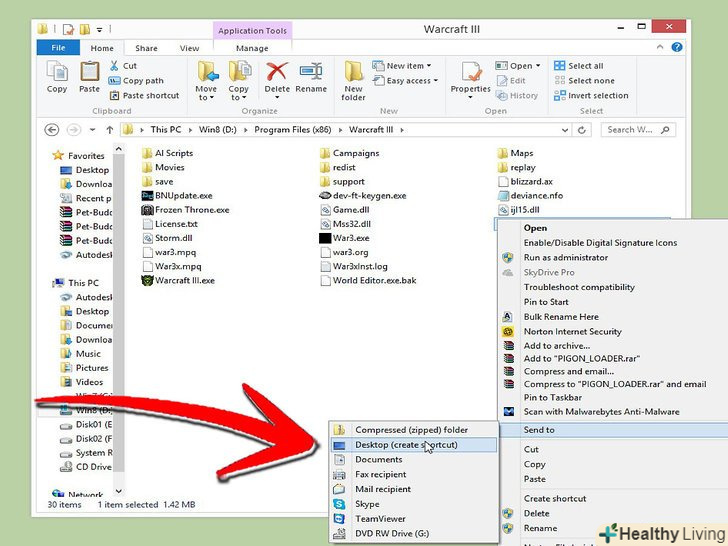
Task: Click the Copy to folder icon
Action: 240,72
